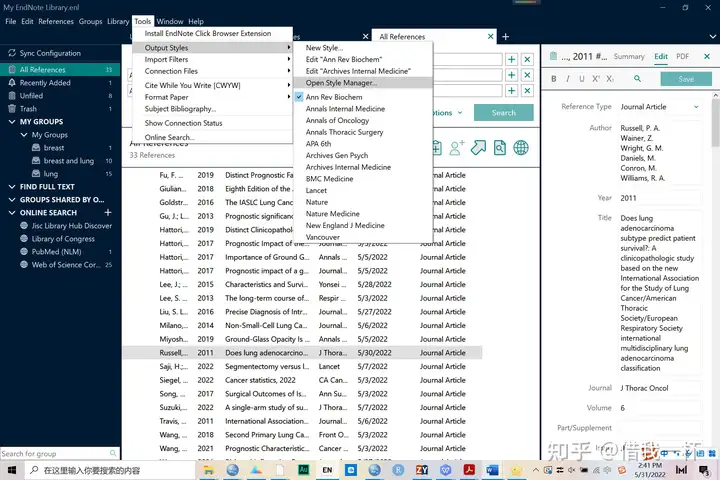Select checked Ann Rev Biochem style

pos(334,97)
